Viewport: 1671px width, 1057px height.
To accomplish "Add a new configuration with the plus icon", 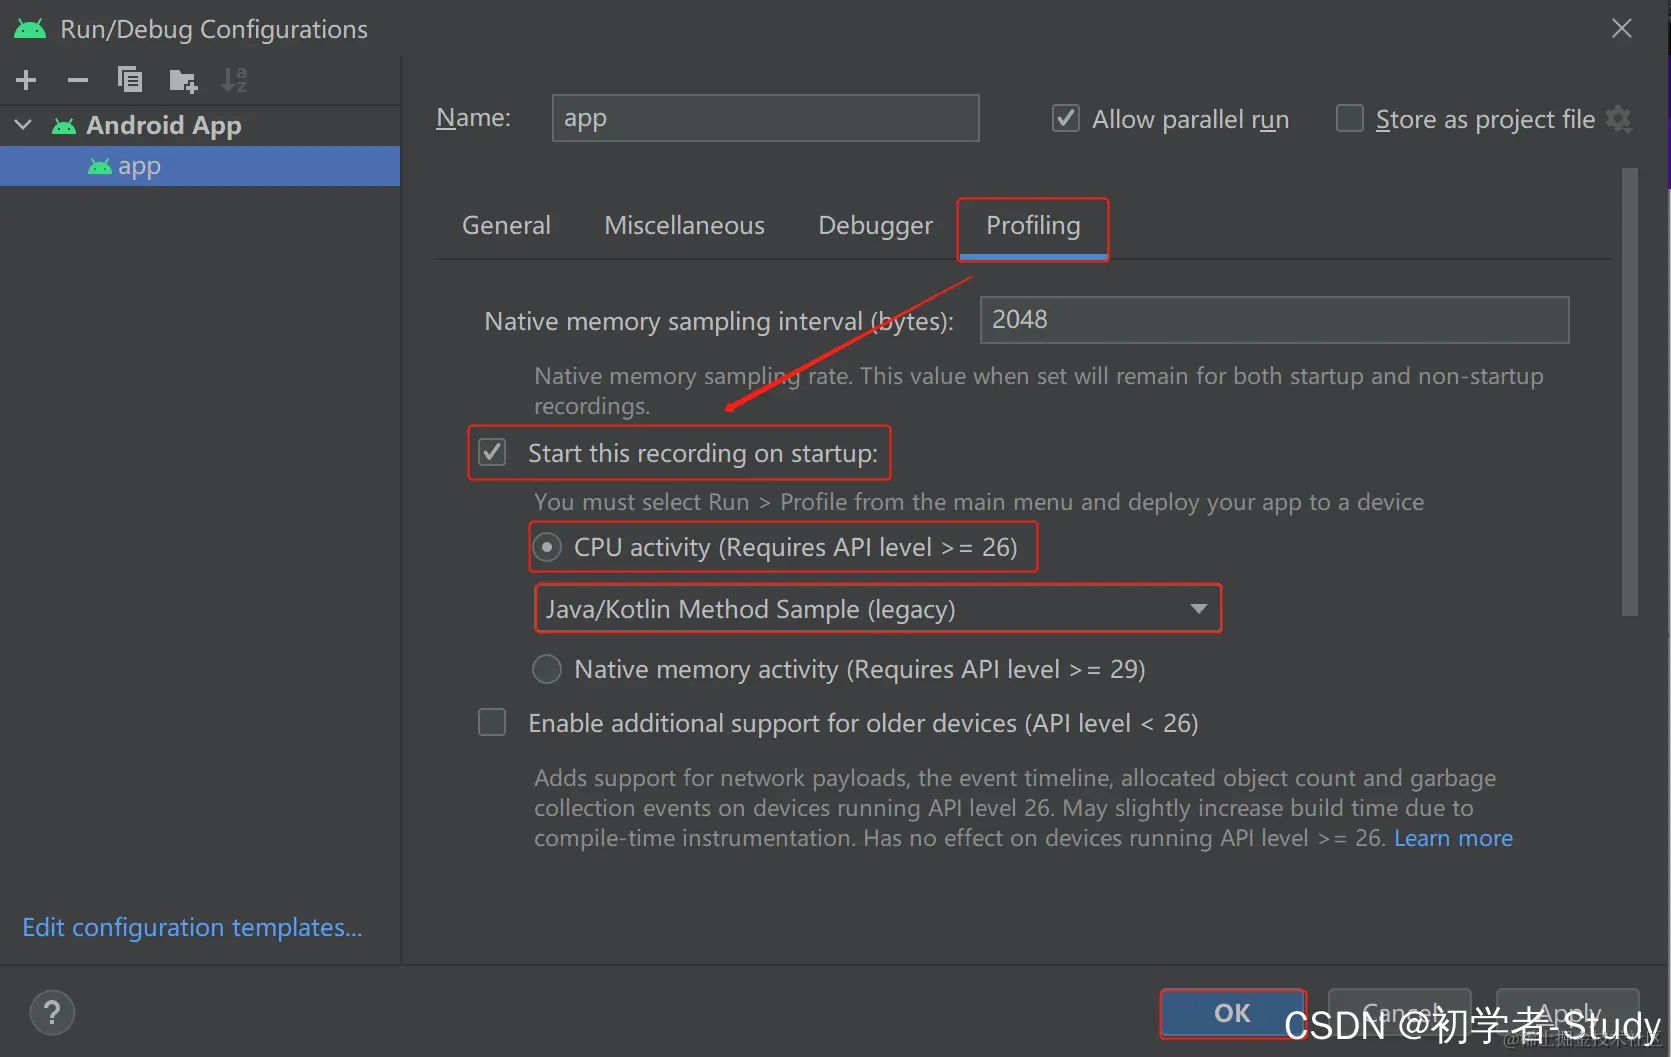I will 26,80.
